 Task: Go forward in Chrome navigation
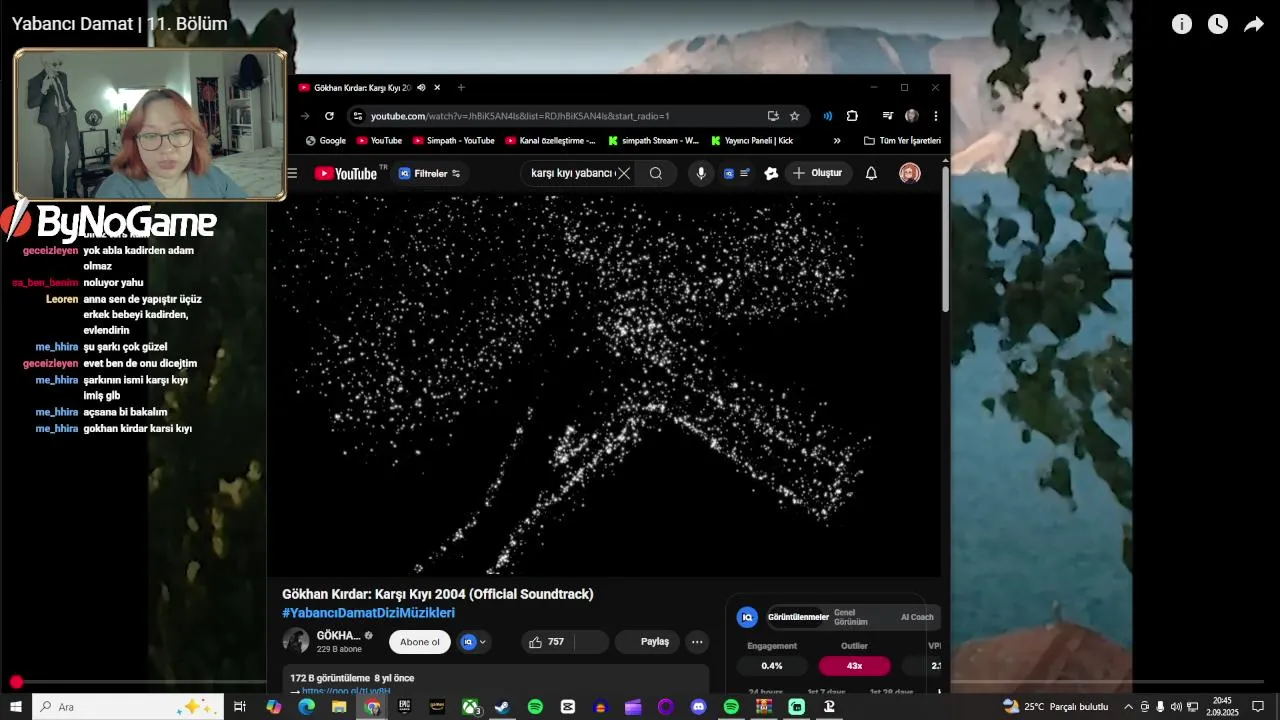(305, 116)
